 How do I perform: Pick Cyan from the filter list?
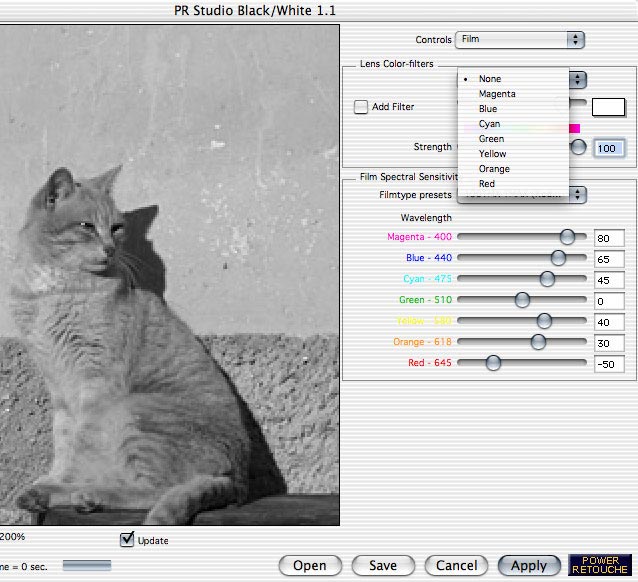pyautogui.click(x=489, y=124)
